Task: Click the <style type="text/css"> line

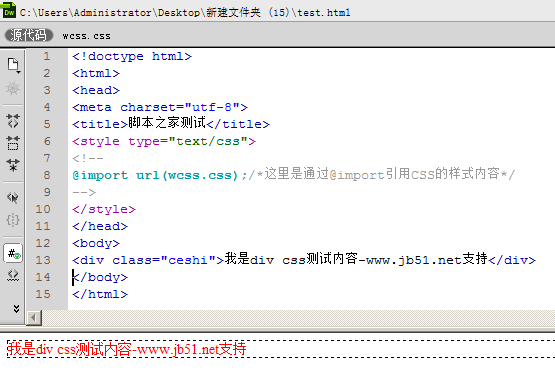Action: click(x=164, y=141)
